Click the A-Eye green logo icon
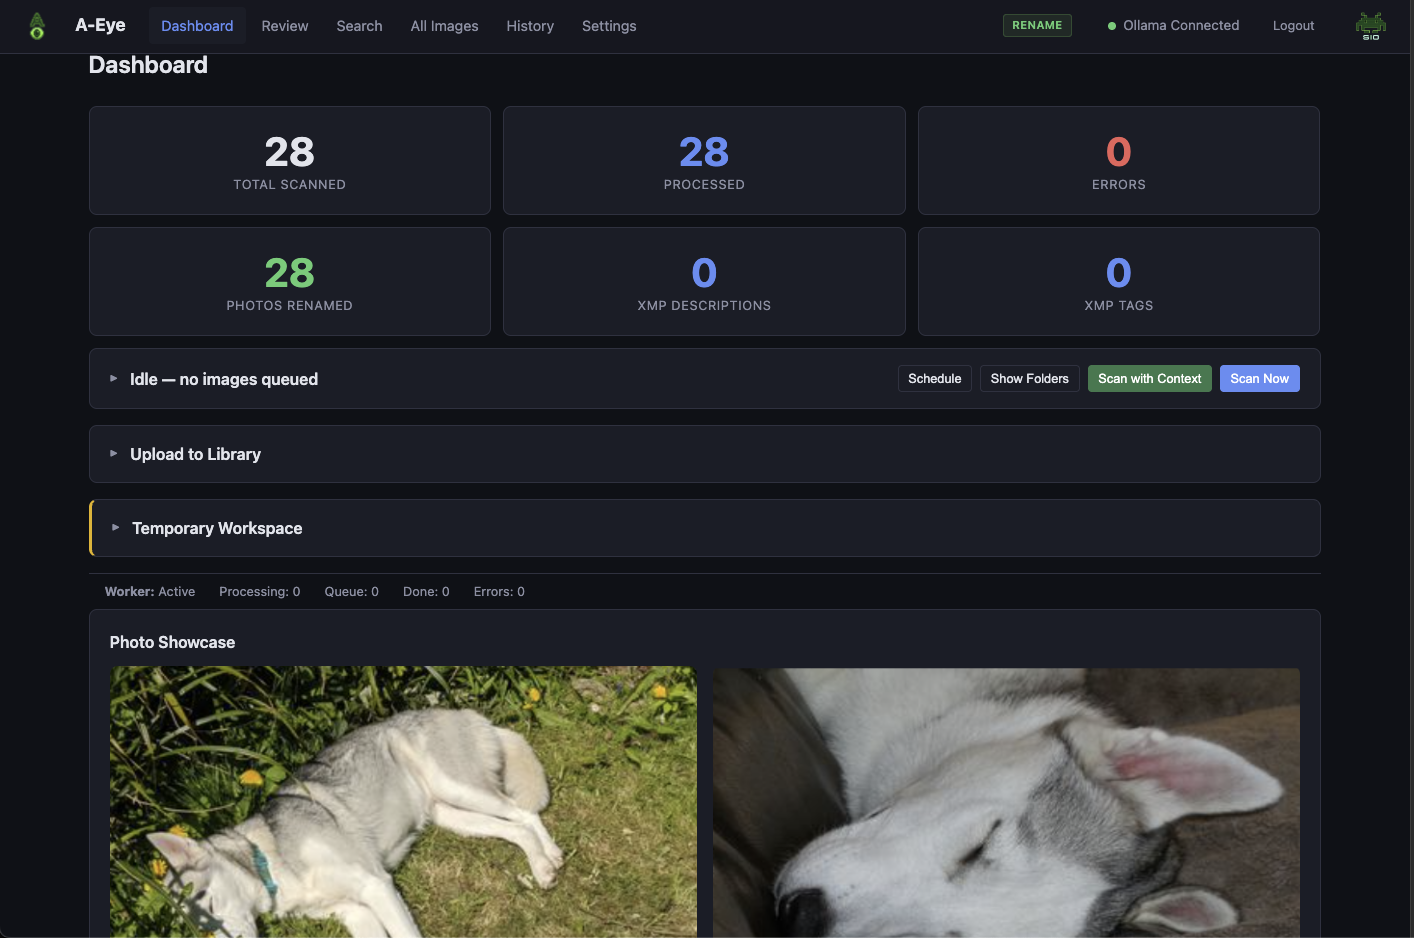This screenshot has height=938, width=1414. coord(37,26)
